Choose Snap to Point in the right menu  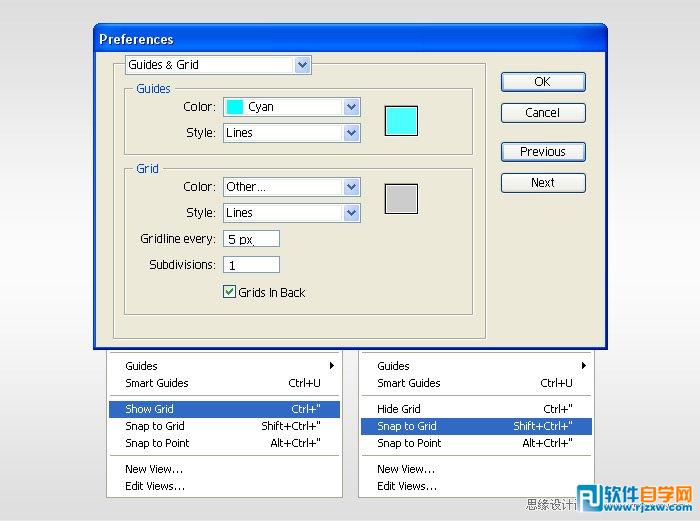pos(476,443)
